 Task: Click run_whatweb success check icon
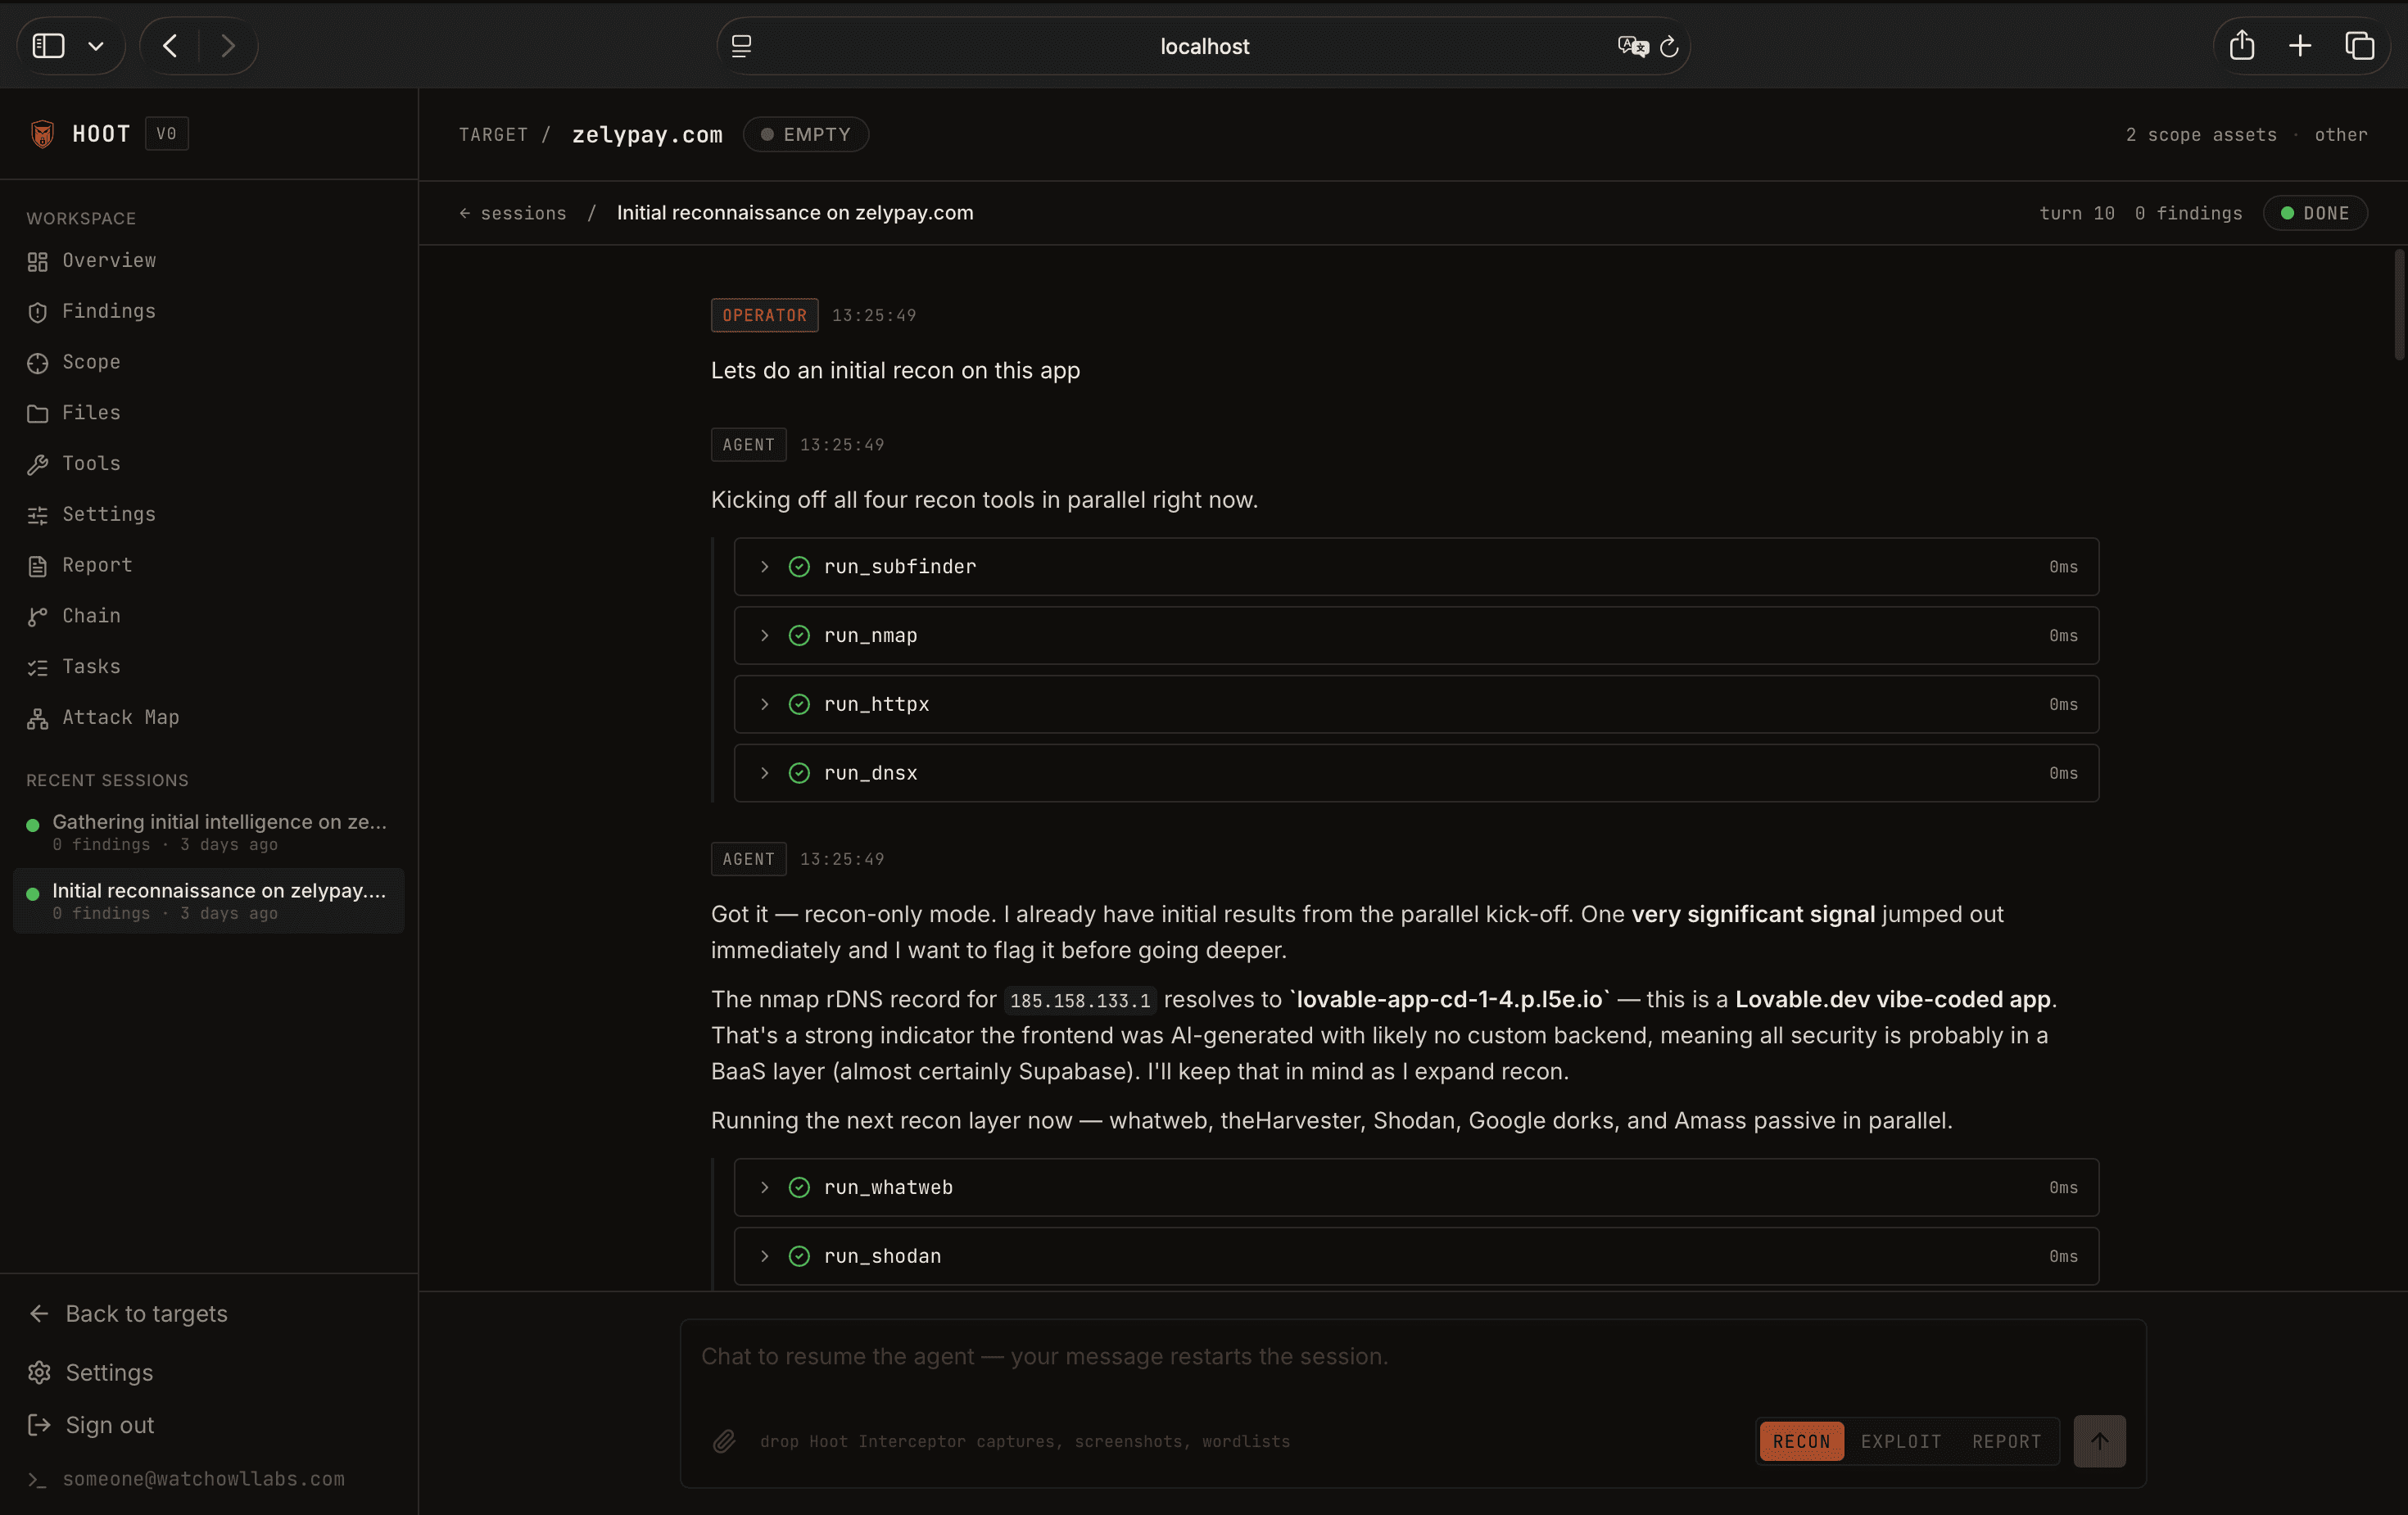pos(799,1187)
